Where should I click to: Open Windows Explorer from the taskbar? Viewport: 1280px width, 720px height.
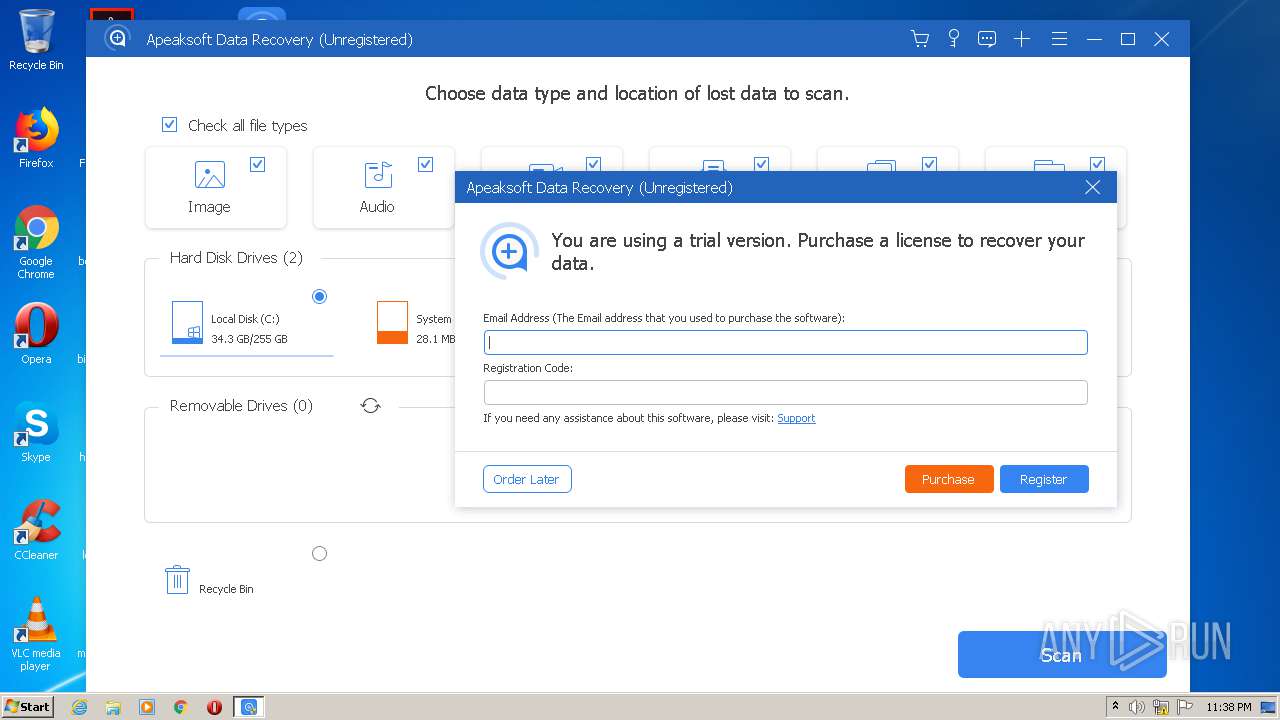click(113, 707)
